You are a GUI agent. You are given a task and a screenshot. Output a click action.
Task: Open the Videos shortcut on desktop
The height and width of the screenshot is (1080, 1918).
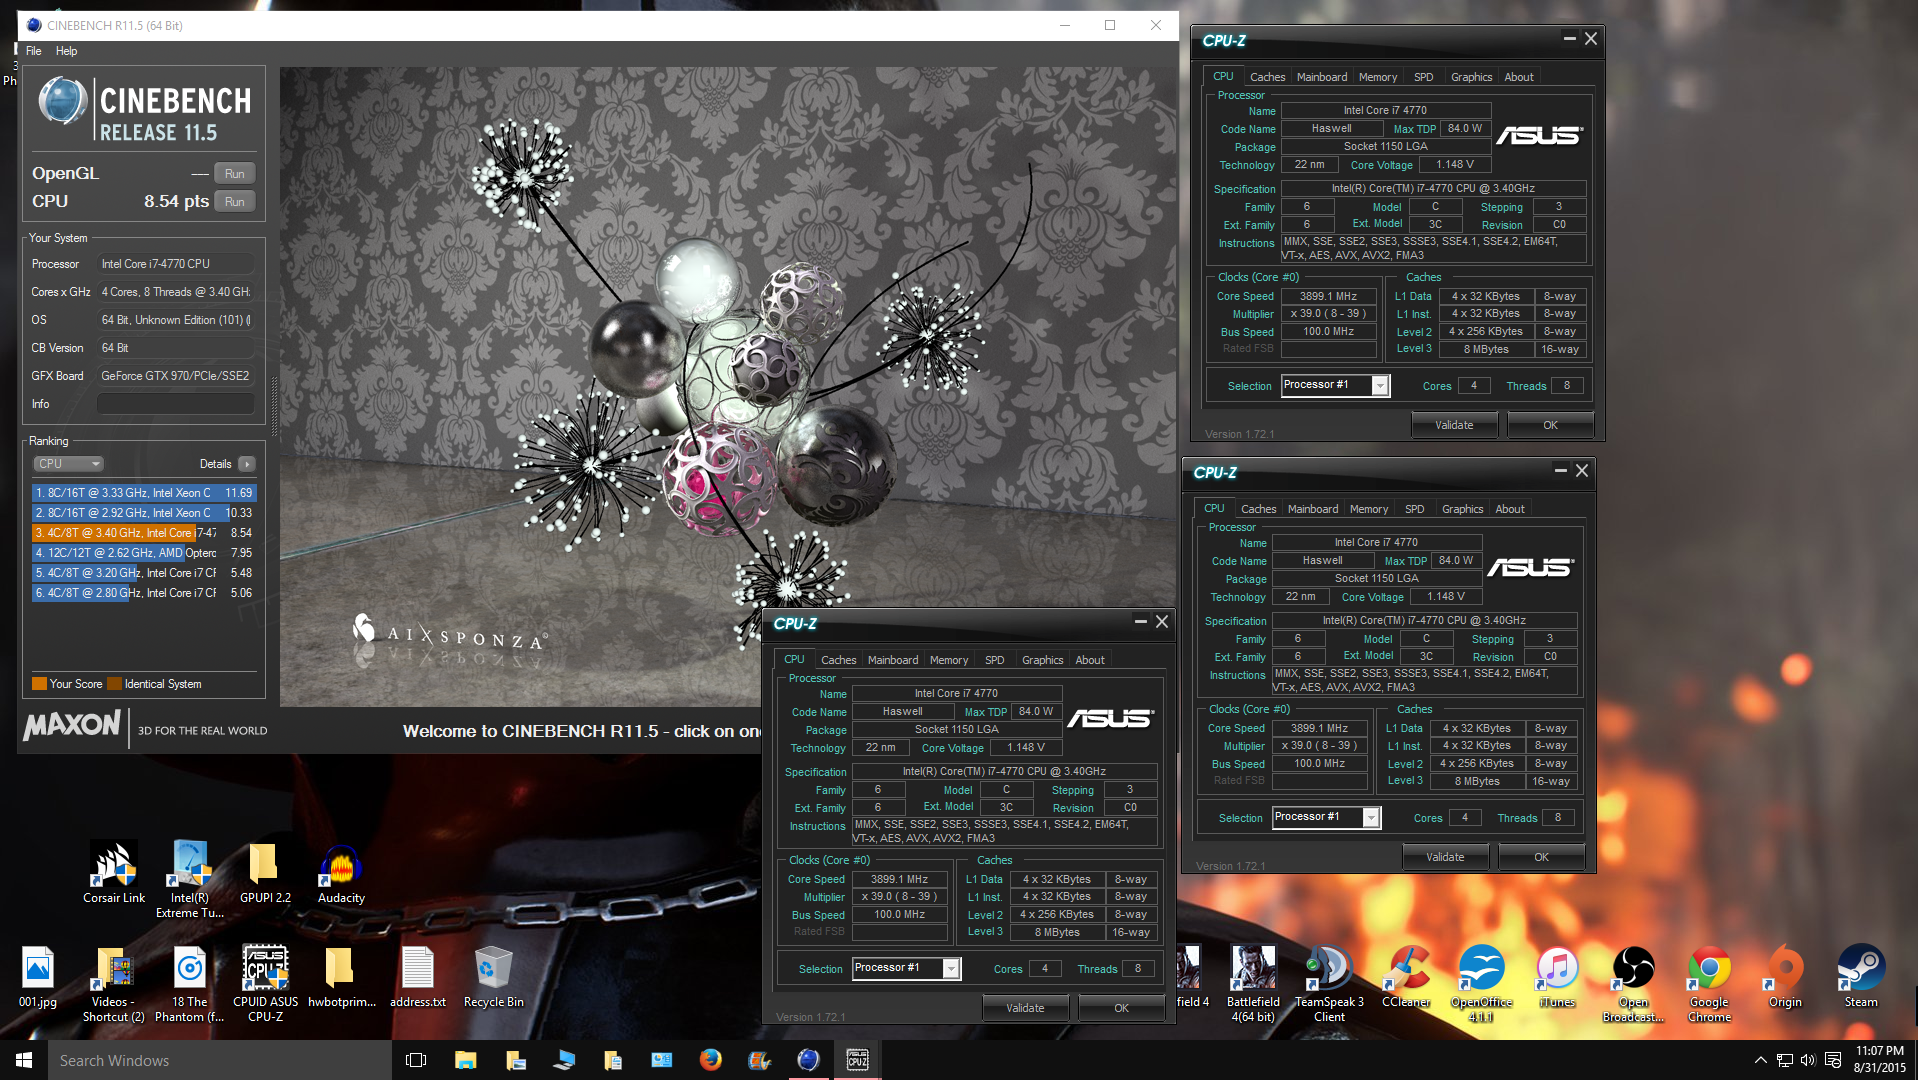(113, 984)
